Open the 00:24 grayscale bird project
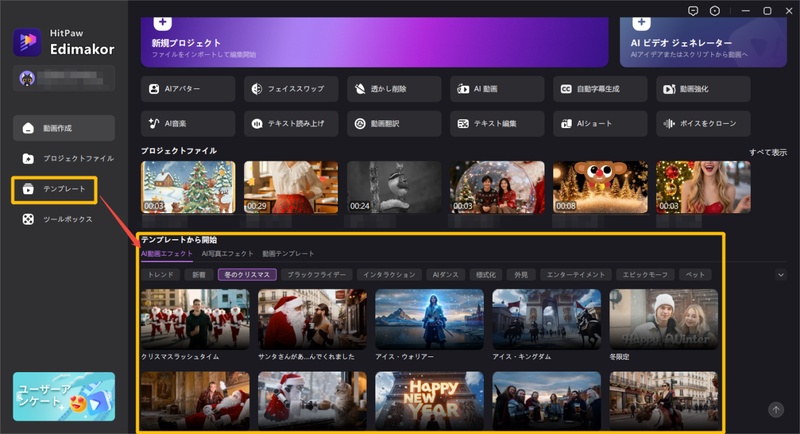This screenshot has width=800, height=434. tap(394, 187)
